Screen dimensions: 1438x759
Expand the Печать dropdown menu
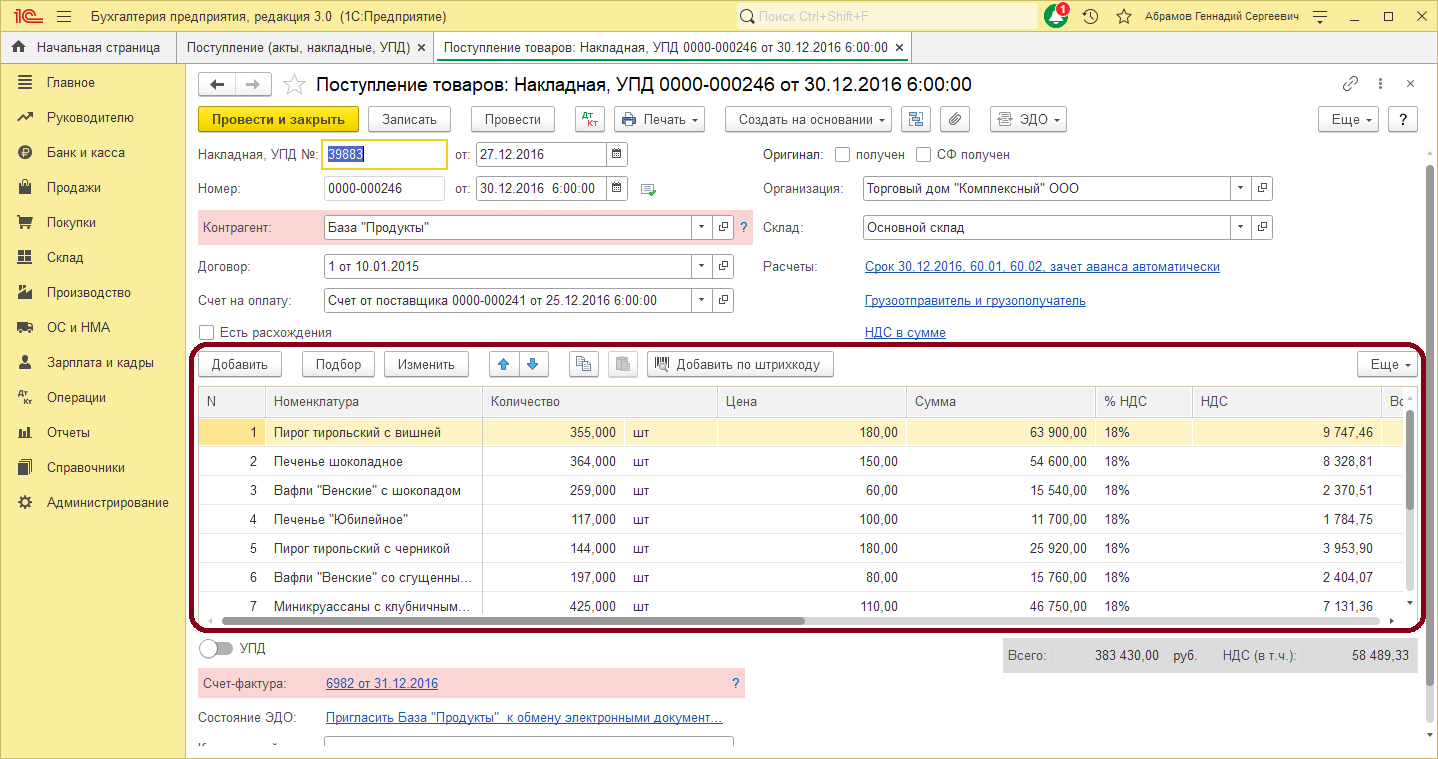coord(659,119)
